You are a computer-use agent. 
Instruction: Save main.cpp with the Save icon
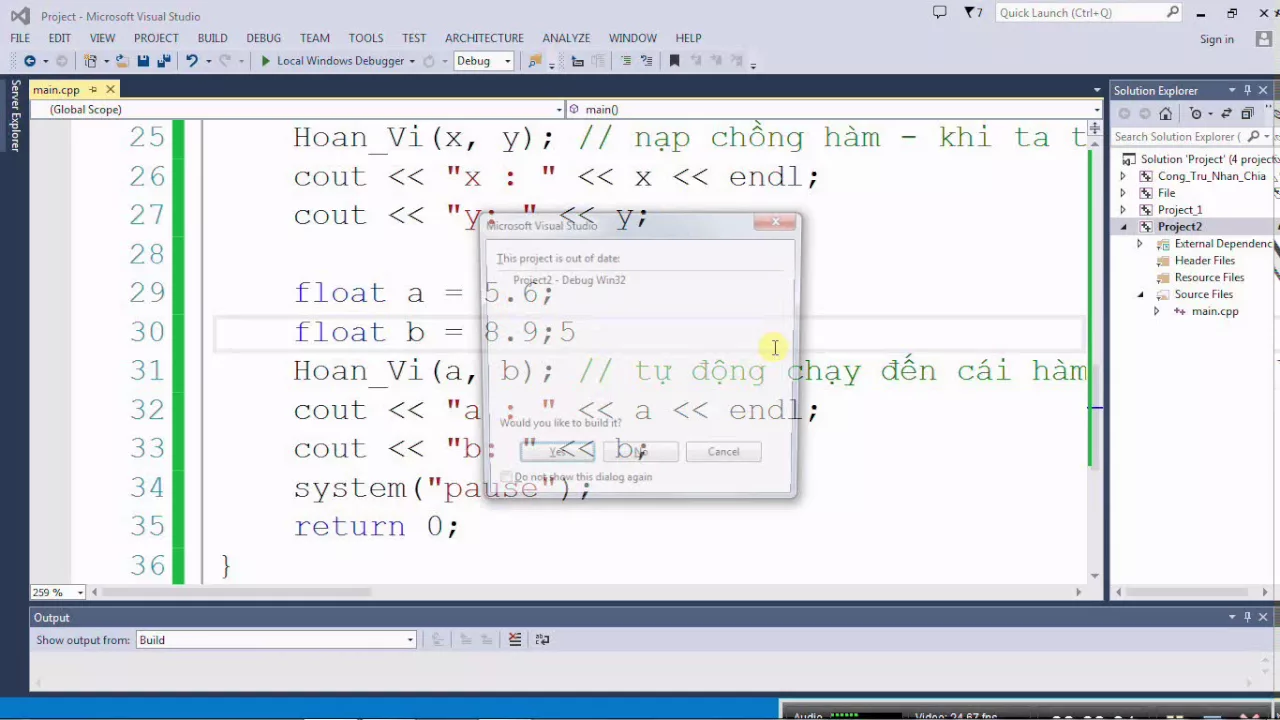(x=143, y=61)
